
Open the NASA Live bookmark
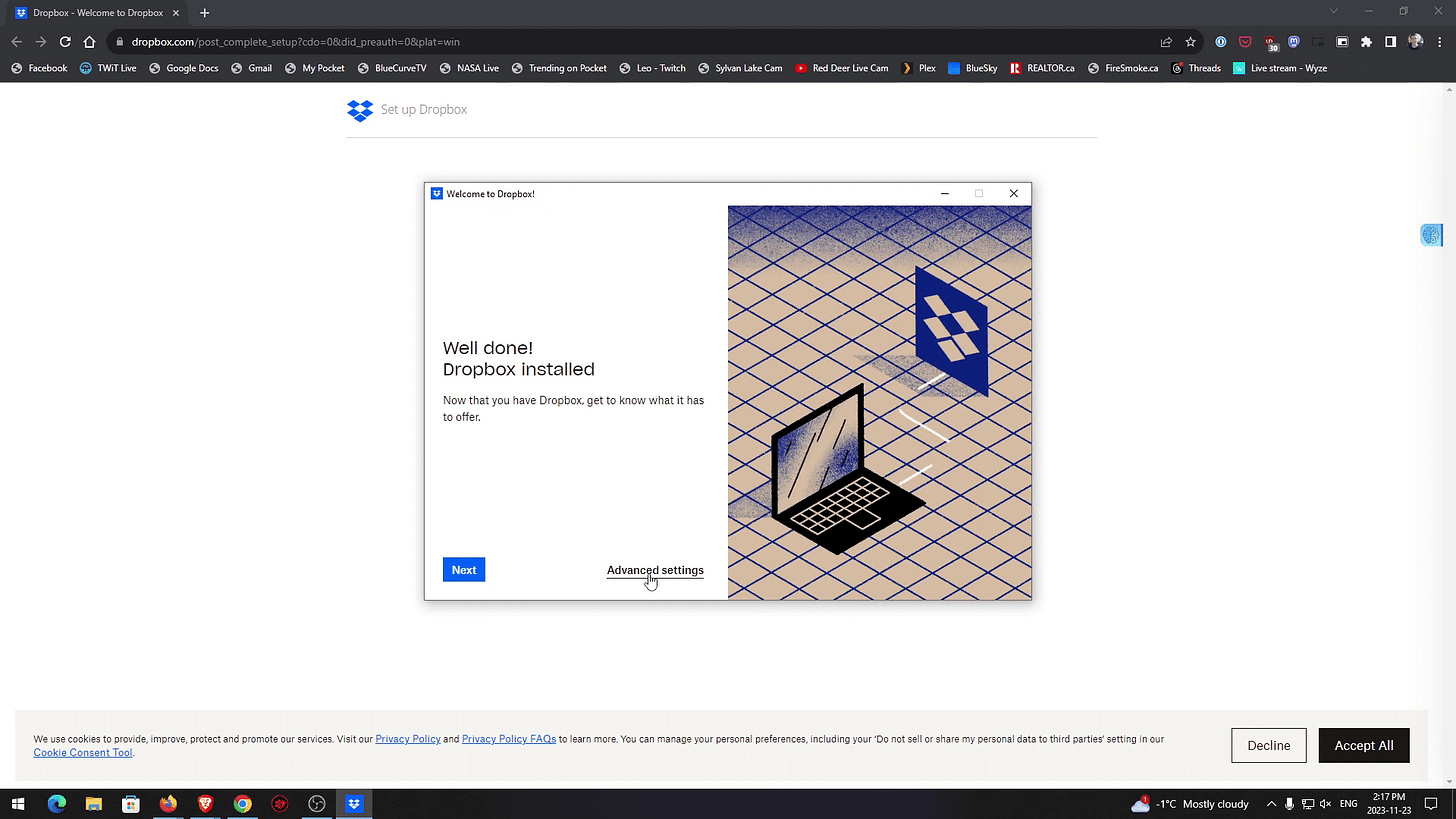(x=469, y=68)
